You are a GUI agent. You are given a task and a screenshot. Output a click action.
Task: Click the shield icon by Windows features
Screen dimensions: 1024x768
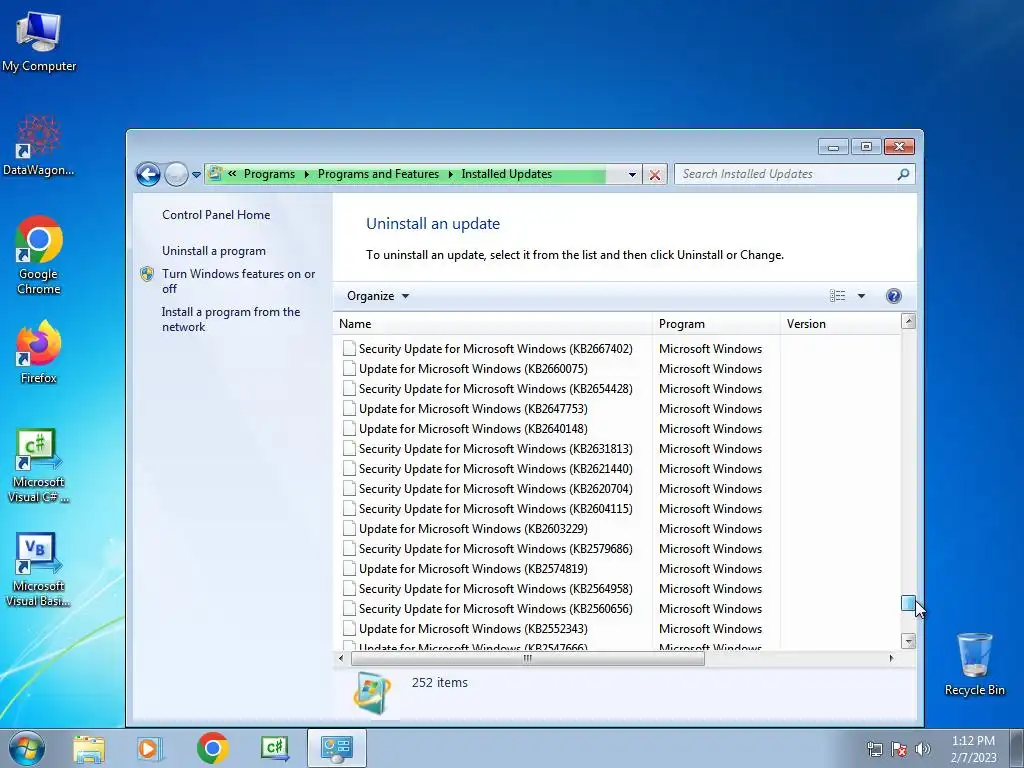147,274
